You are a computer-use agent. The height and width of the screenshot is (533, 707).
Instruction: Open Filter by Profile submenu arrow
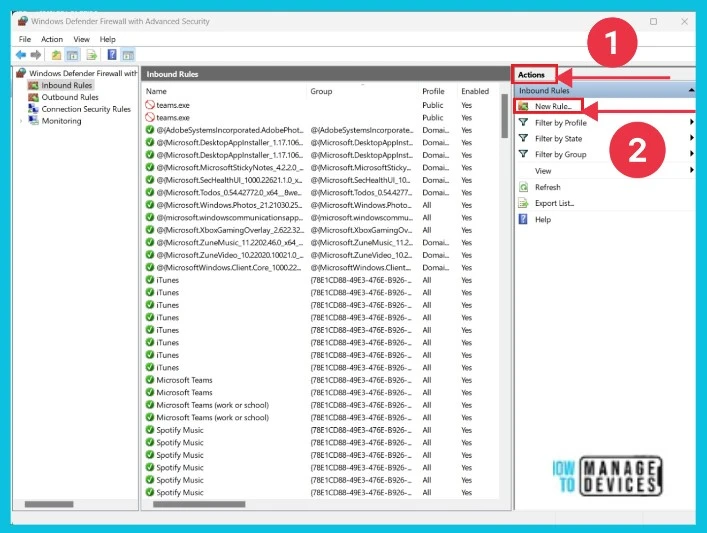[691, 122]
